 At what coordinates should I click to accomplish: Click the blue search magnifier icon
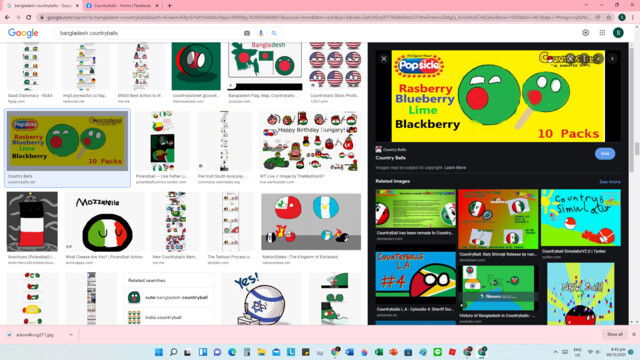point(274,33)
